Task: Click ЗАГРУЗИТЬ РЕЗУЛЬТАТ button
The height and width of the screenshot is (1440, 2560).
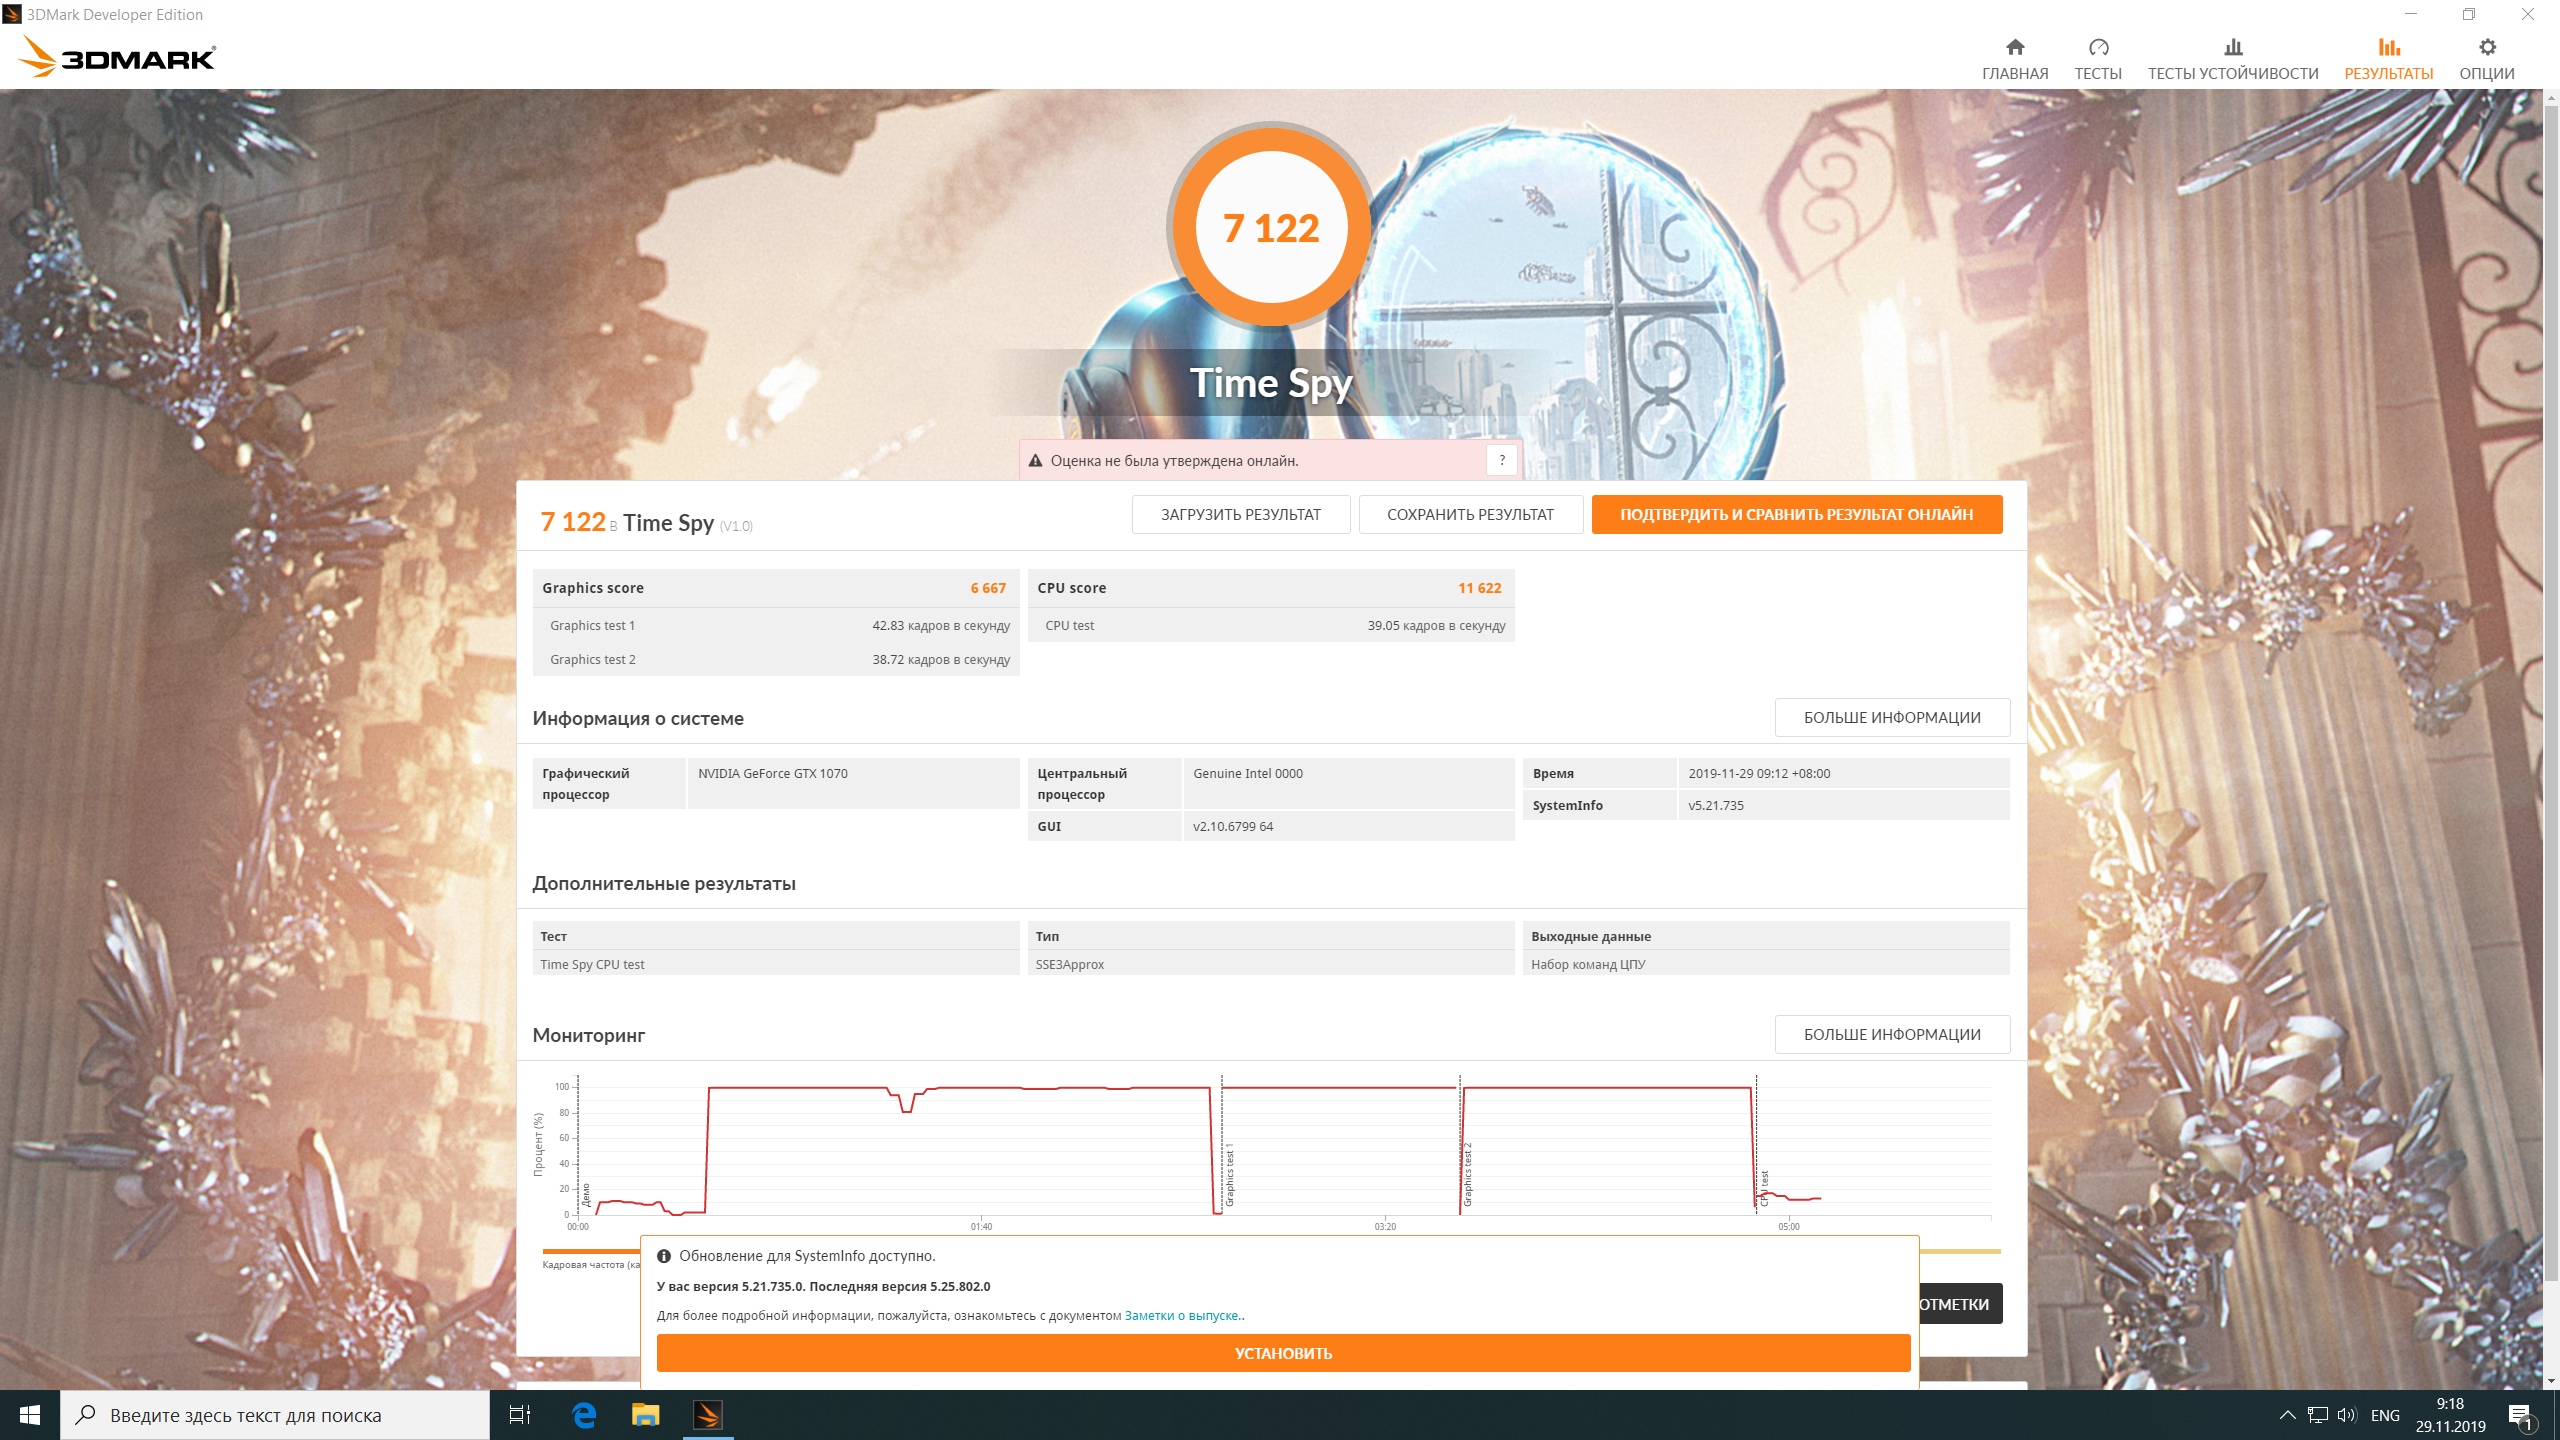Action: 1240,514
